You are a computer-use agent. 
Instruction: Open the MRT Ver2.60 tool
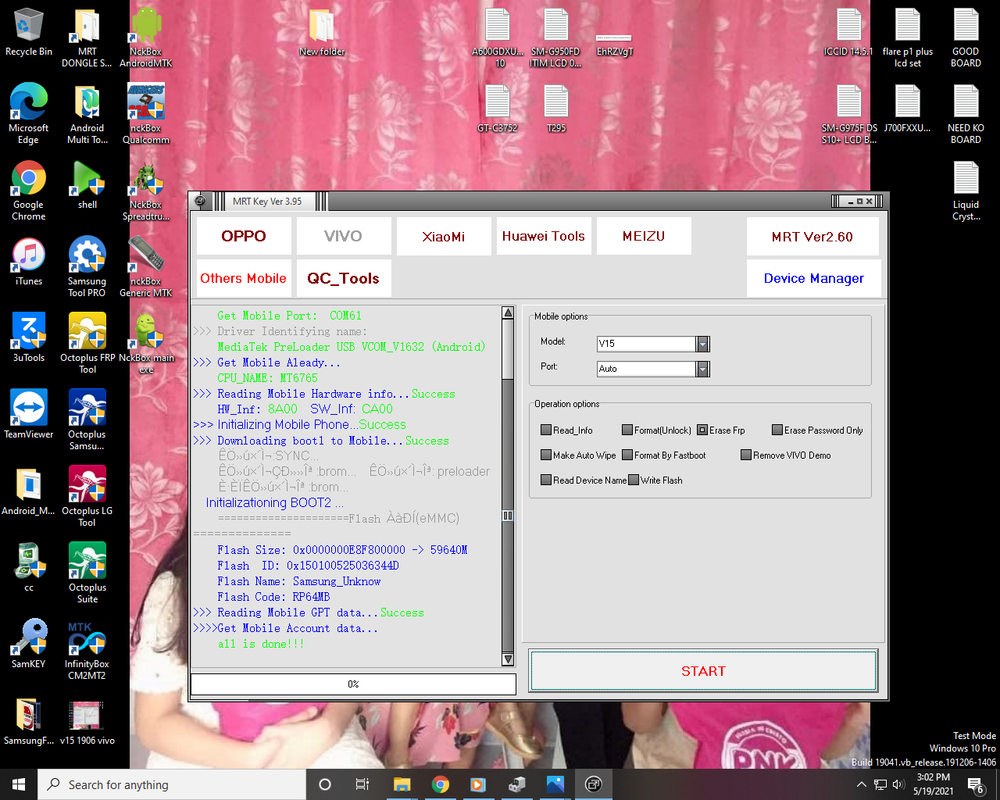[x=812, y=236]
